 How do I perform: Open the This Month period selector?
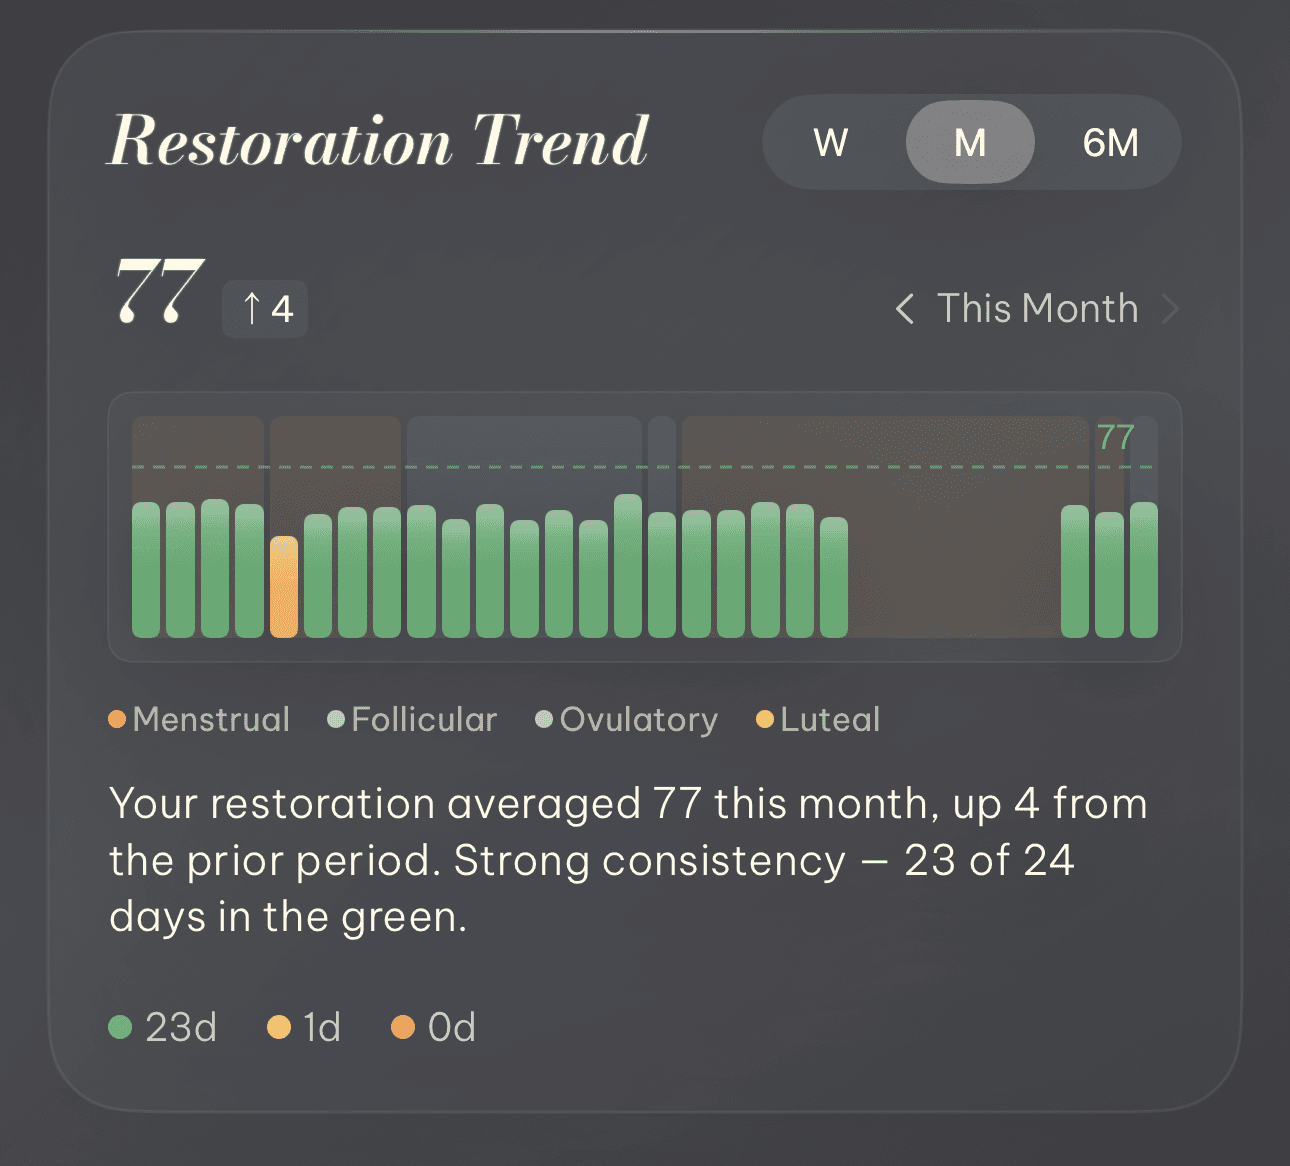(x=1037, y=309)
